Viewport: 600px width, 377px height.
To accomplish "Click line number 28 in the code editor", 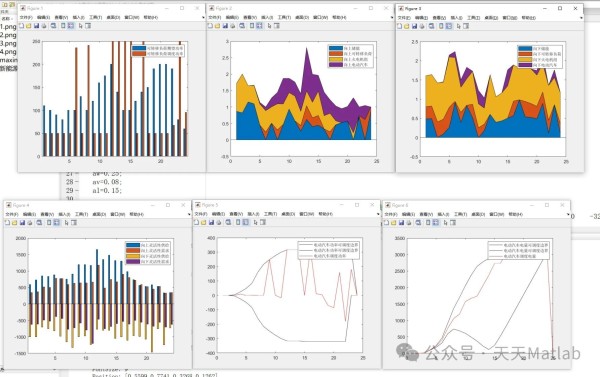I will pyautogui.click(x=70, y=182).
